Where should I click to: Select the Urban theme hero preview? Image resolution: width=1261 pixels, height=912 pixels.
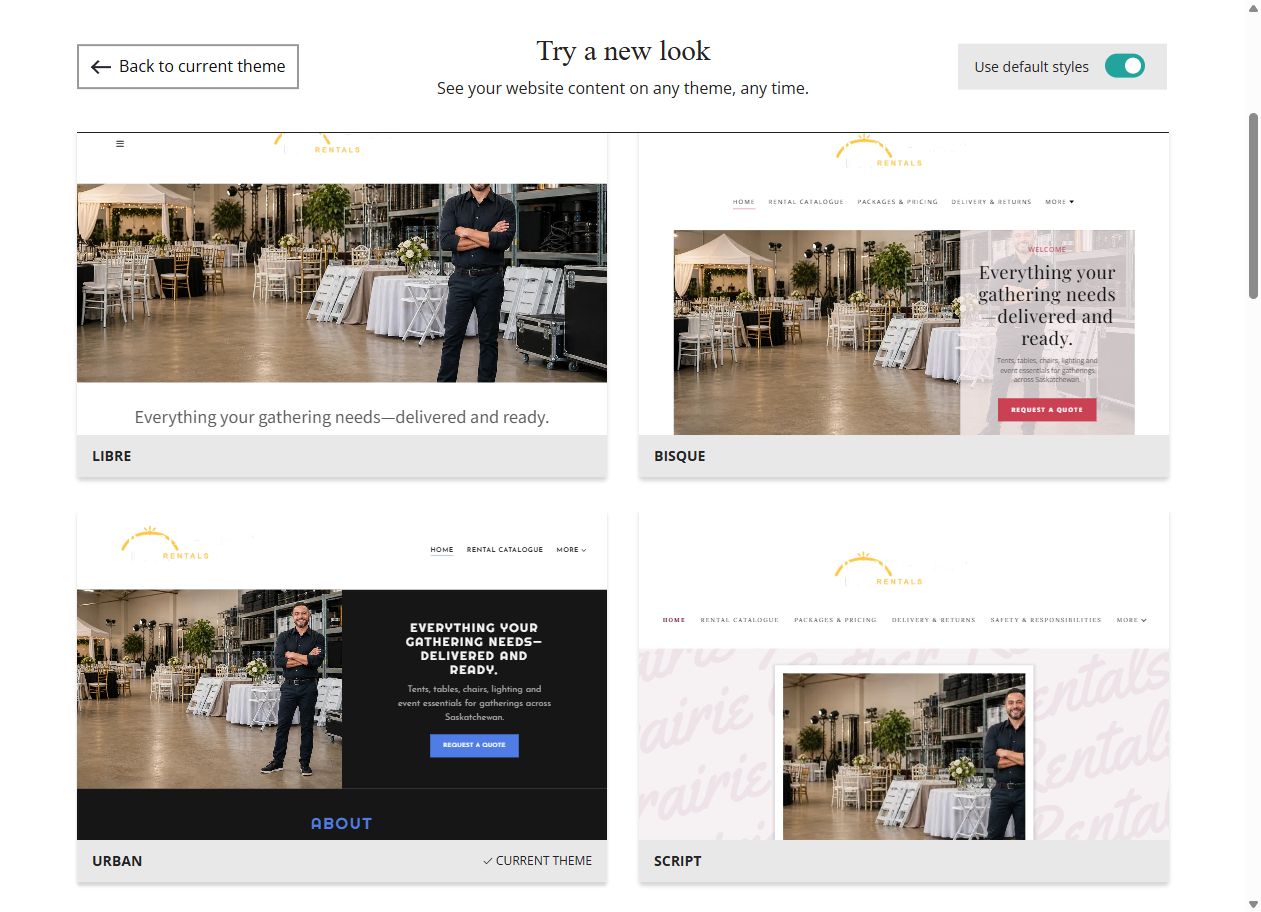(342, 689)
